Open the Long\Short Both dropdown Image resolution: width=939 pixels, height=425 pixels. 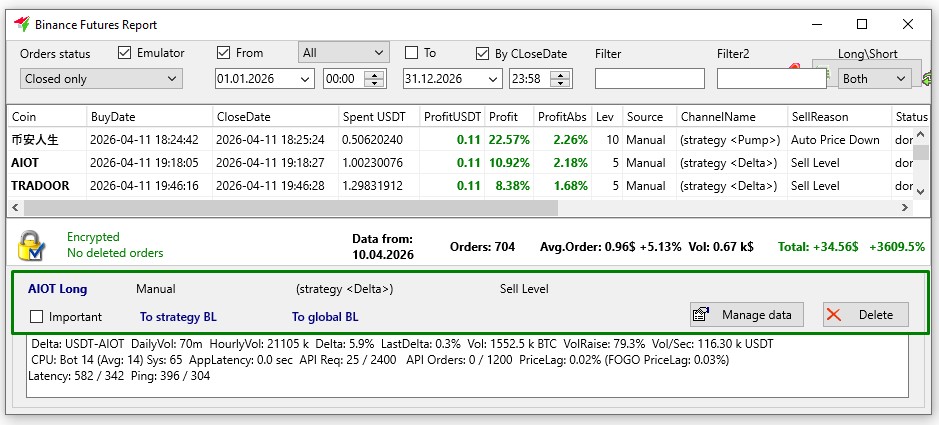(875, 78)
